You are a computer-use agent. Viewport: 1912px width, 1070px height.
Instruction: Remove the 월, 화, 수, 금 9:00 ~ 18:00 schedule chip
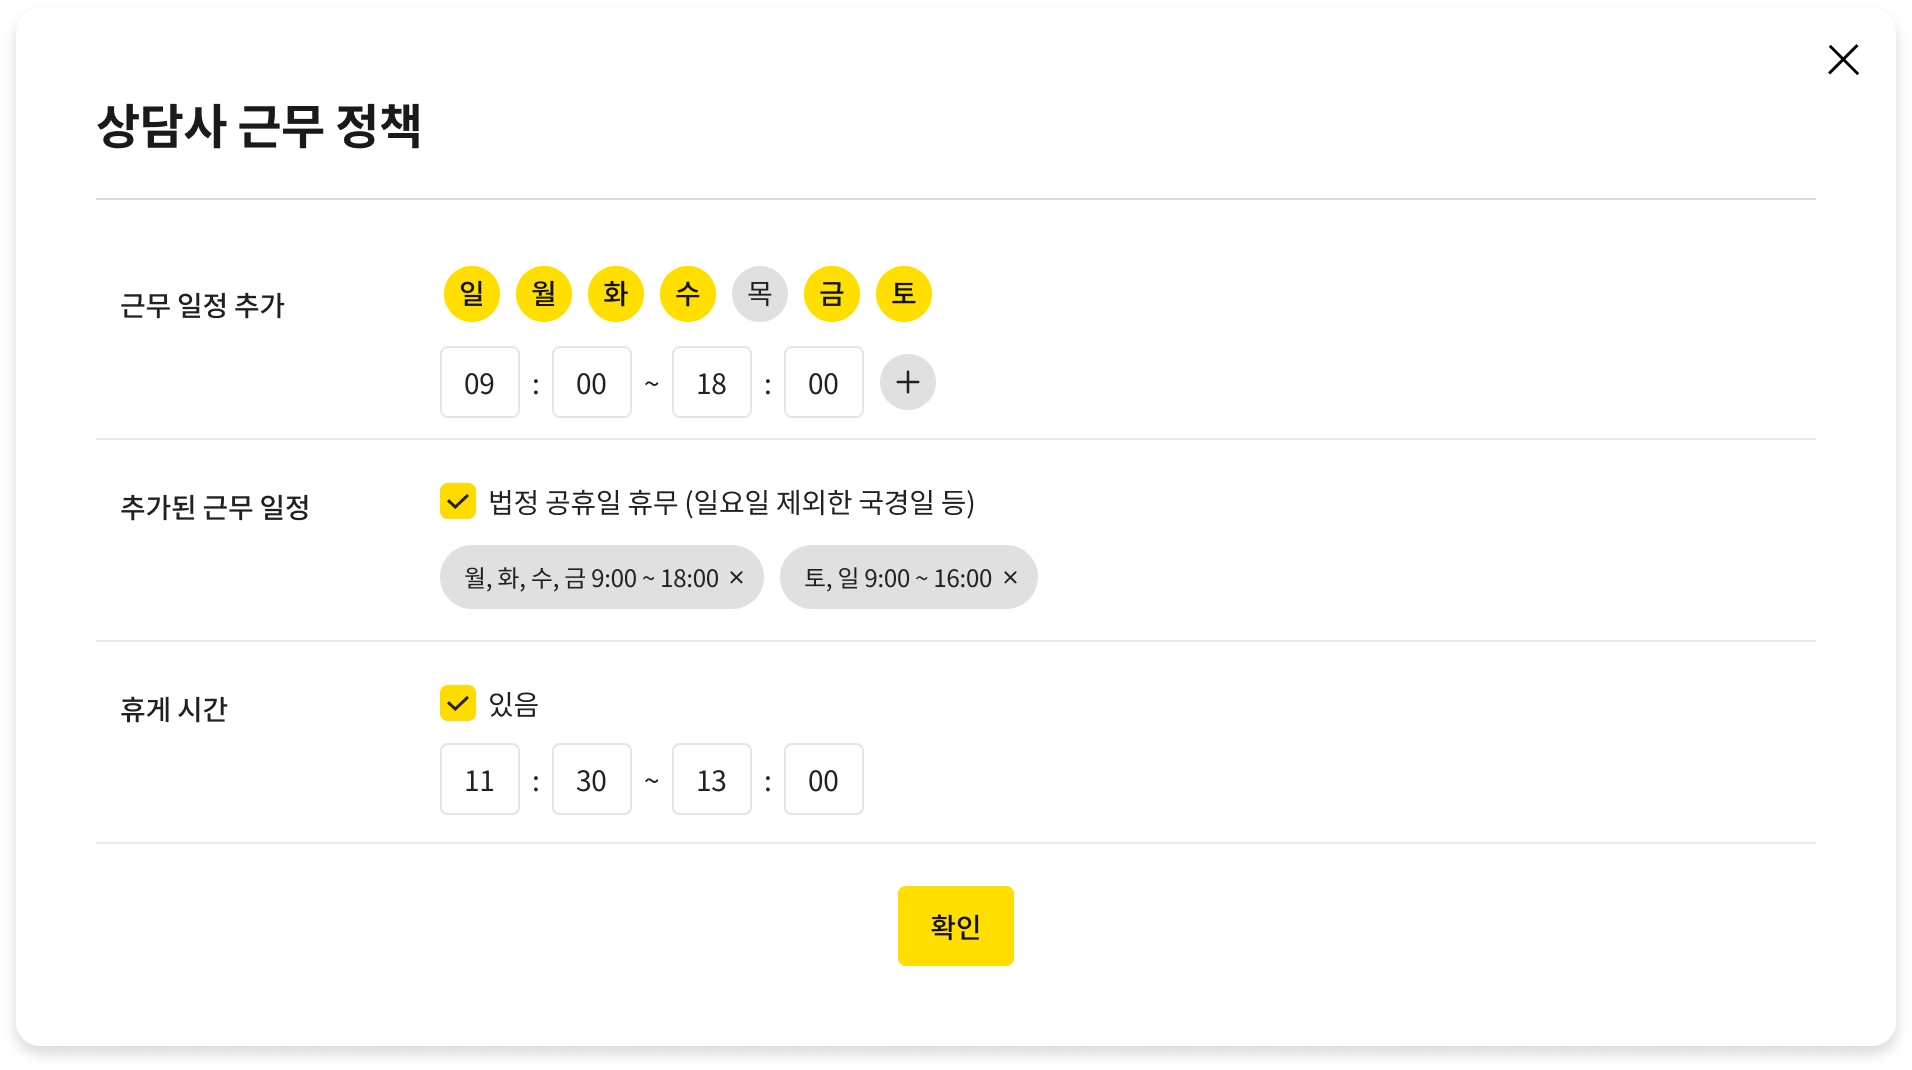pos(737,578)
